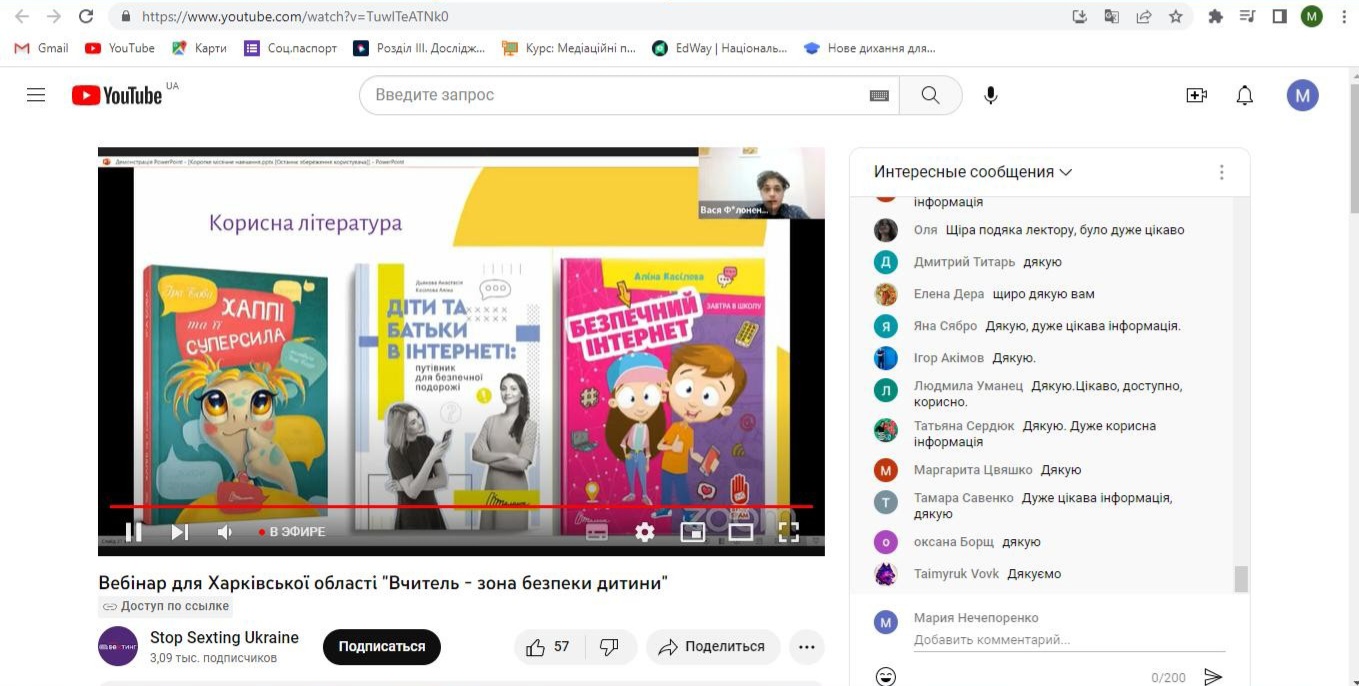This screenshot has width=1359, height=686.
Task: Toggle theater mode view
Action: pos(741,532)
